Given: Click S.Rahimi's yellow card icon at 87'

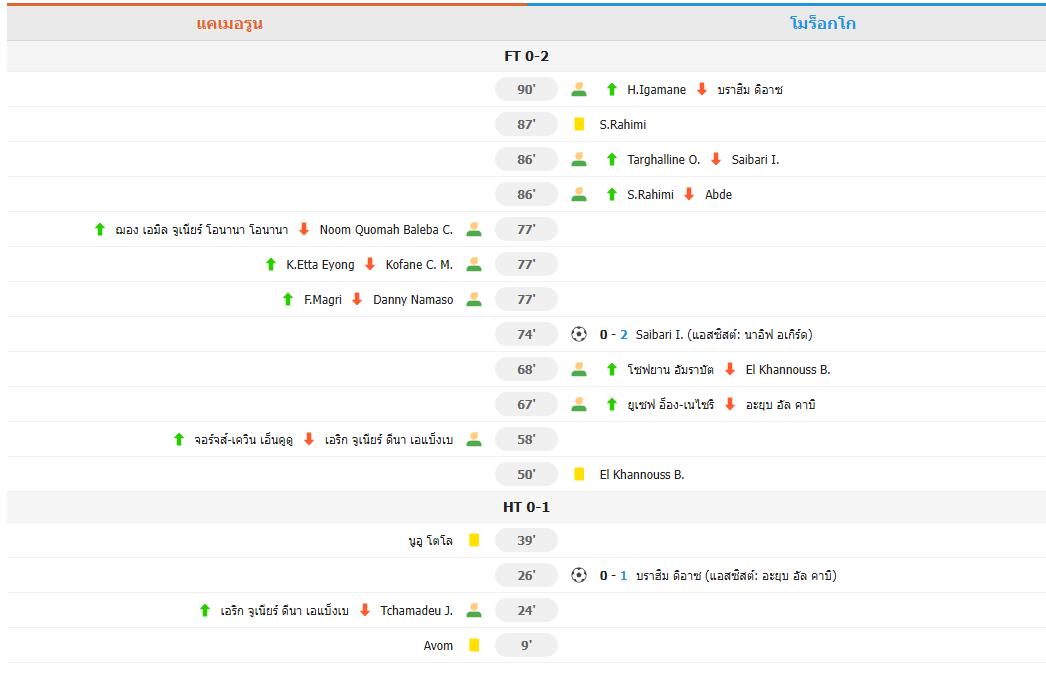Looking at the screenshot, I should (579, 124).
